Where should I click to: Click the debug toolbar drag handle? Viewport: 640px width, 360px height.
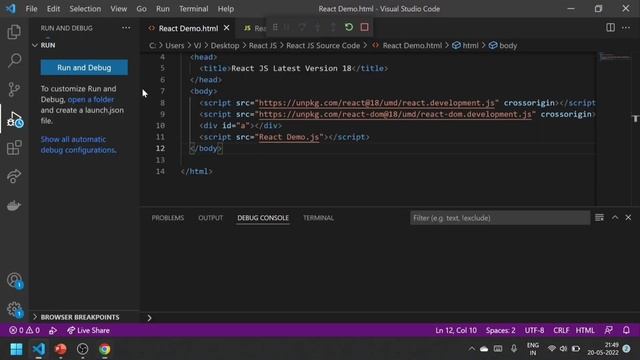(x=275, y=27)
